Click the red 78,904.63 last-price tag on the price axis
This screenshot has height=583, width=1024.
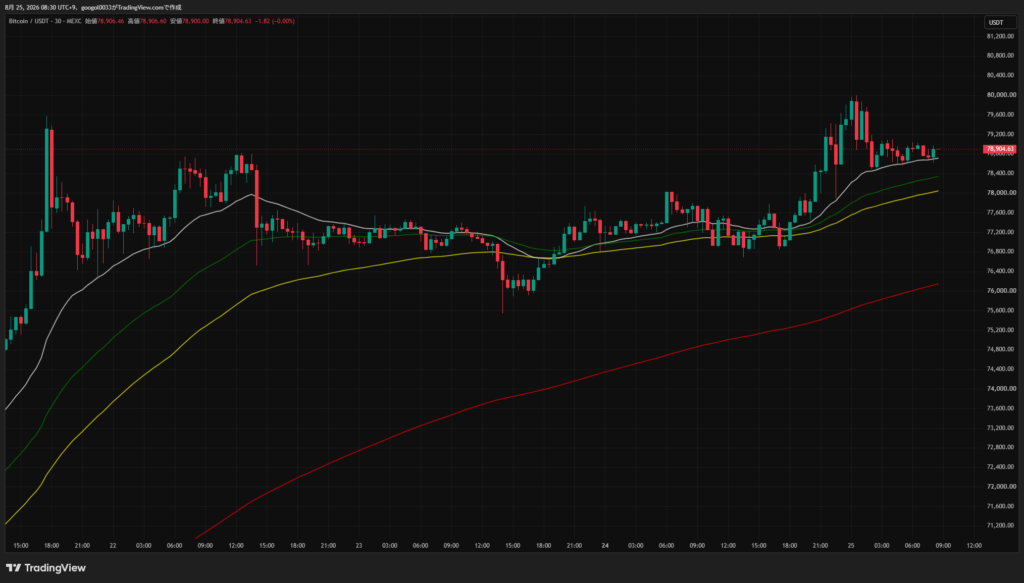tap(1000, 149)
